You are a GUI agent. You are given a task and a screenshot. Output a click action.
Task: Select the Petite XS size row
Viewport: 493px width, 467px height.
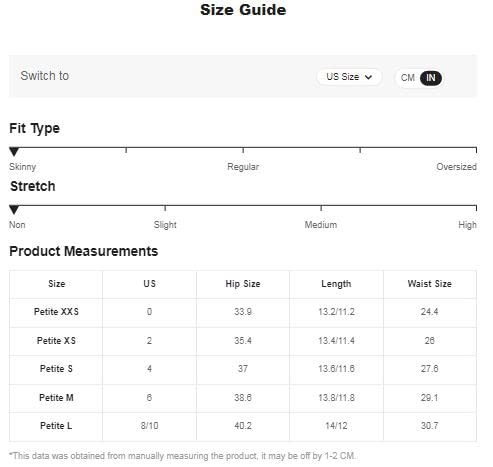(243, 341)
